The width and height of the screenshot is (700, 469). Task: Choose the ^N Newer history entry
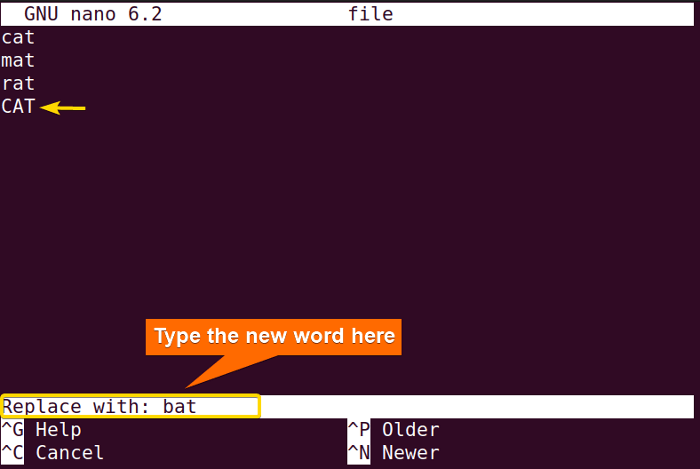393,452
